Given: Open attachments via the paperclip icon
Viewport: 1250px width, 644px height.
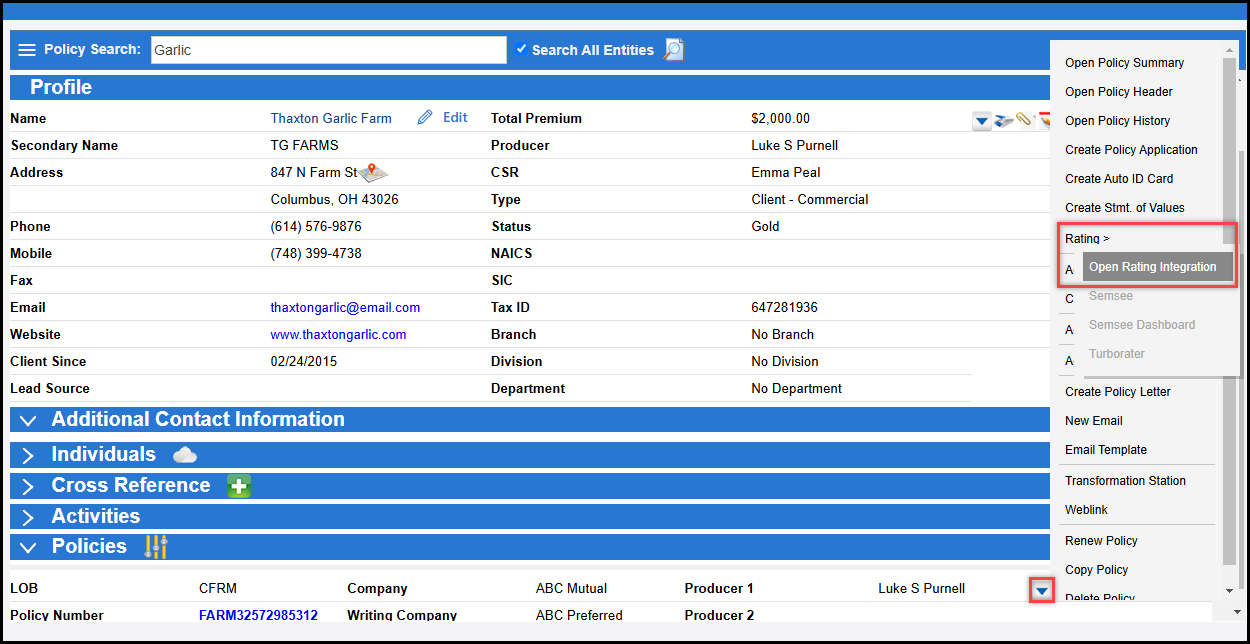Looking at the screenshot, I should 1022,120.
